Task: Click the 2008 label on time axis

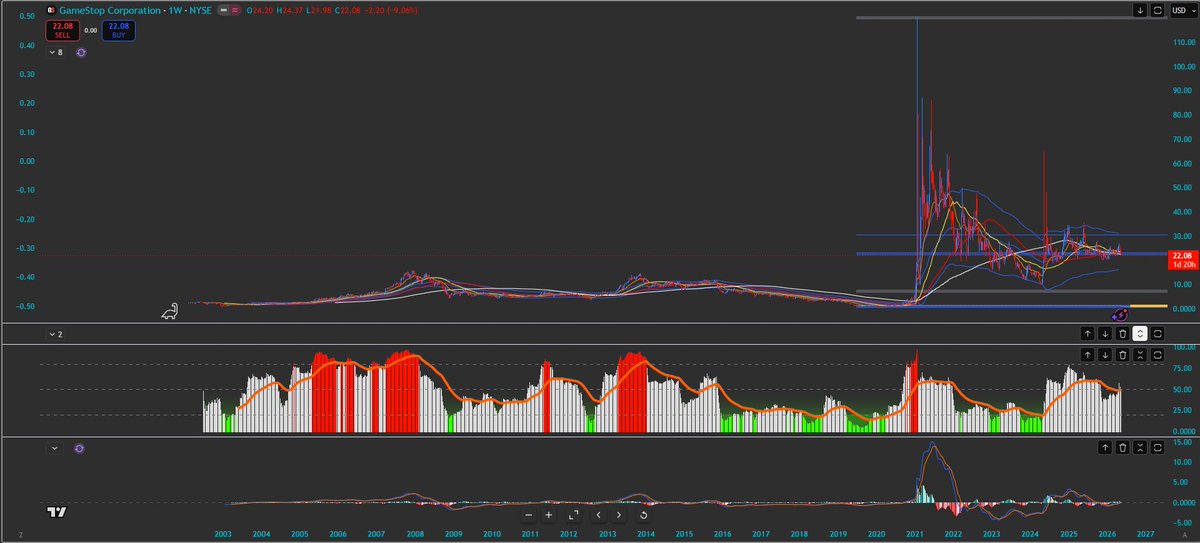Action: [x=413, y=536]
